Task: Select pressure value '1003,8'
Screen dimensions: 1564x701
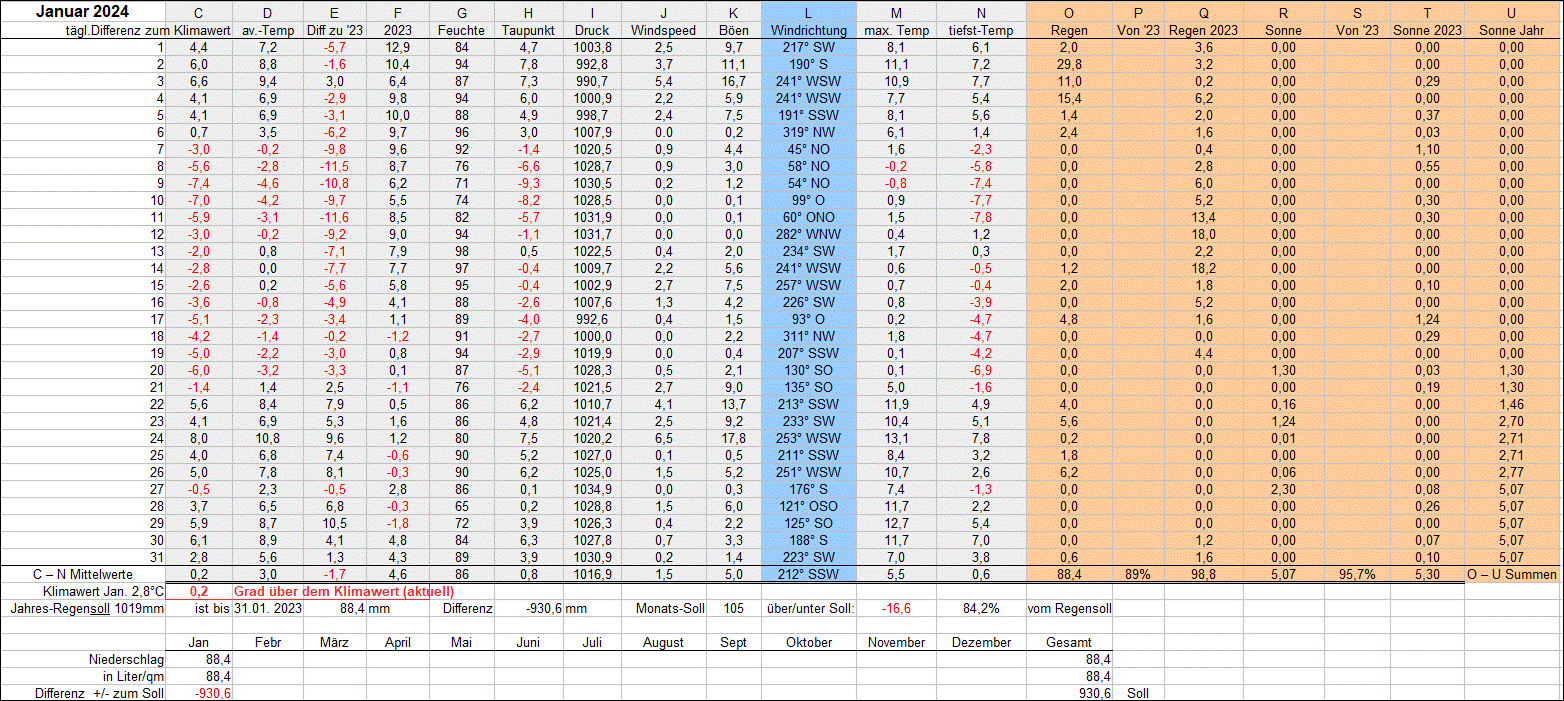Action: [592, 47]
